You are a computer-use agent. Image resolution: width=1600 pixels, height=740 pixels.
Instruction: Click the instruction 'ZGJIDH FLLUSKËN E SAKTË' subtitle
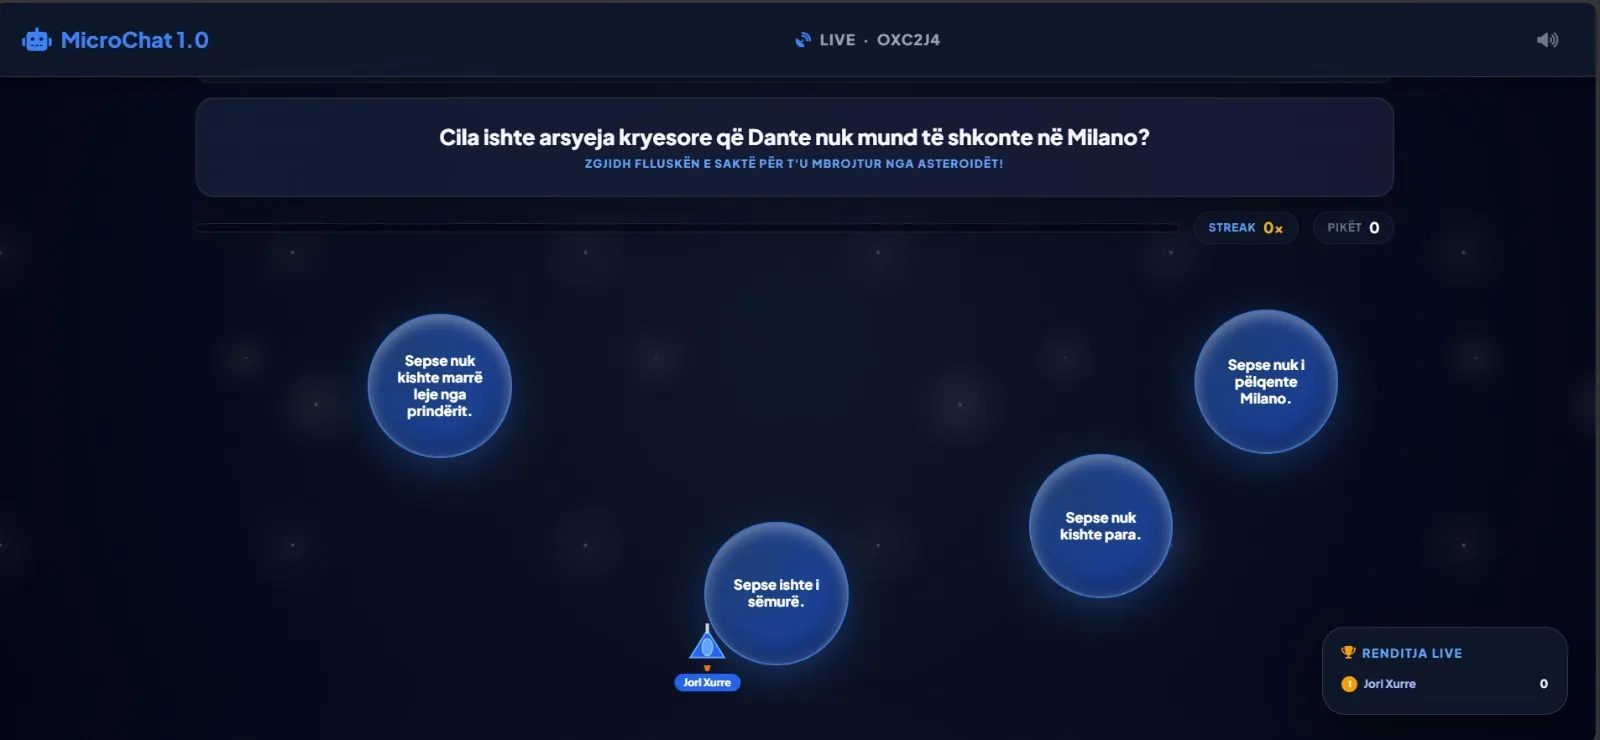click(794, 164)
